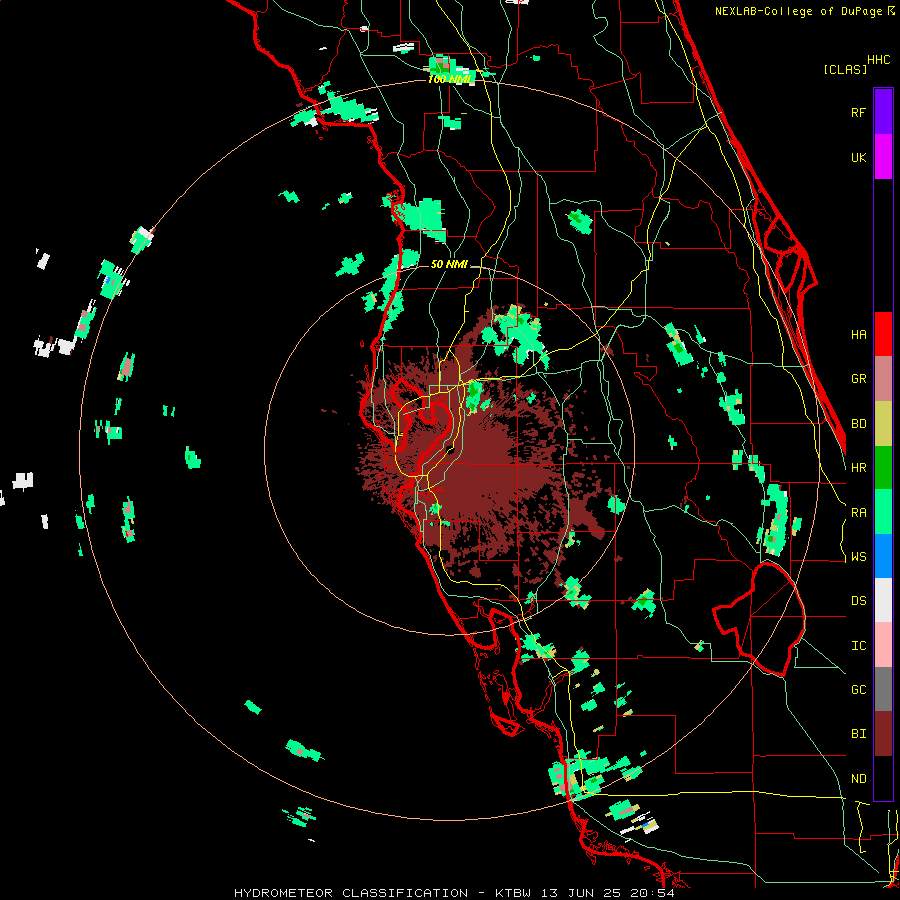Select the GC gray legend swatch
Screen dimensions: 900x900
(x=883, y=689)
